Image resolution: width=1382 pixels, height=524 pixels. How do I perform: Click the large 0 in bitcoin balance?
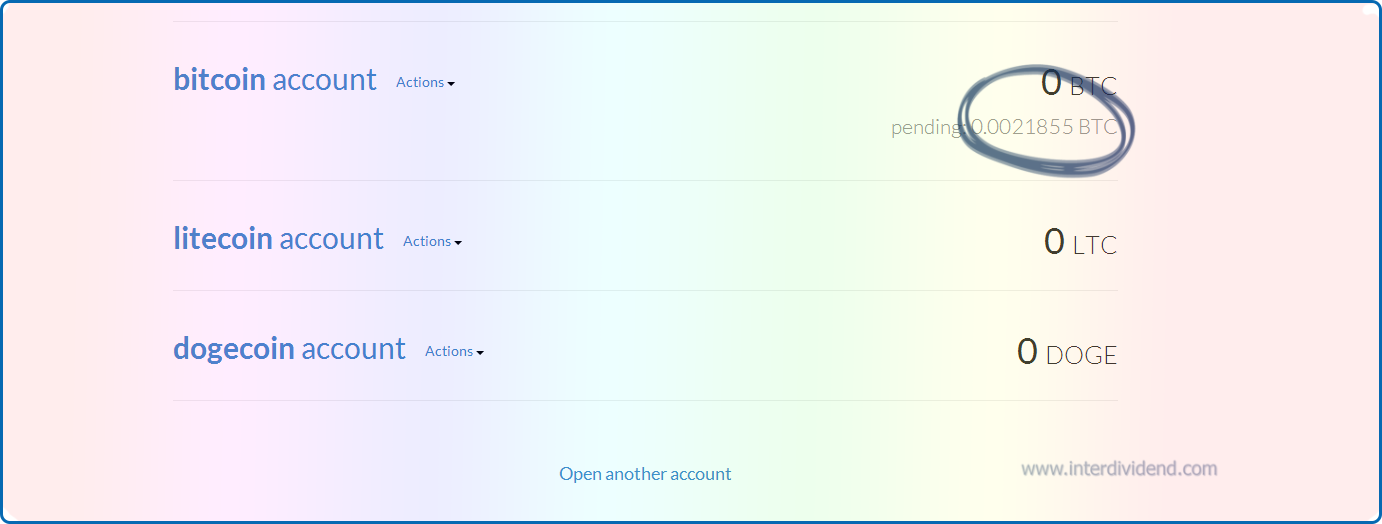click(1050, 83)
